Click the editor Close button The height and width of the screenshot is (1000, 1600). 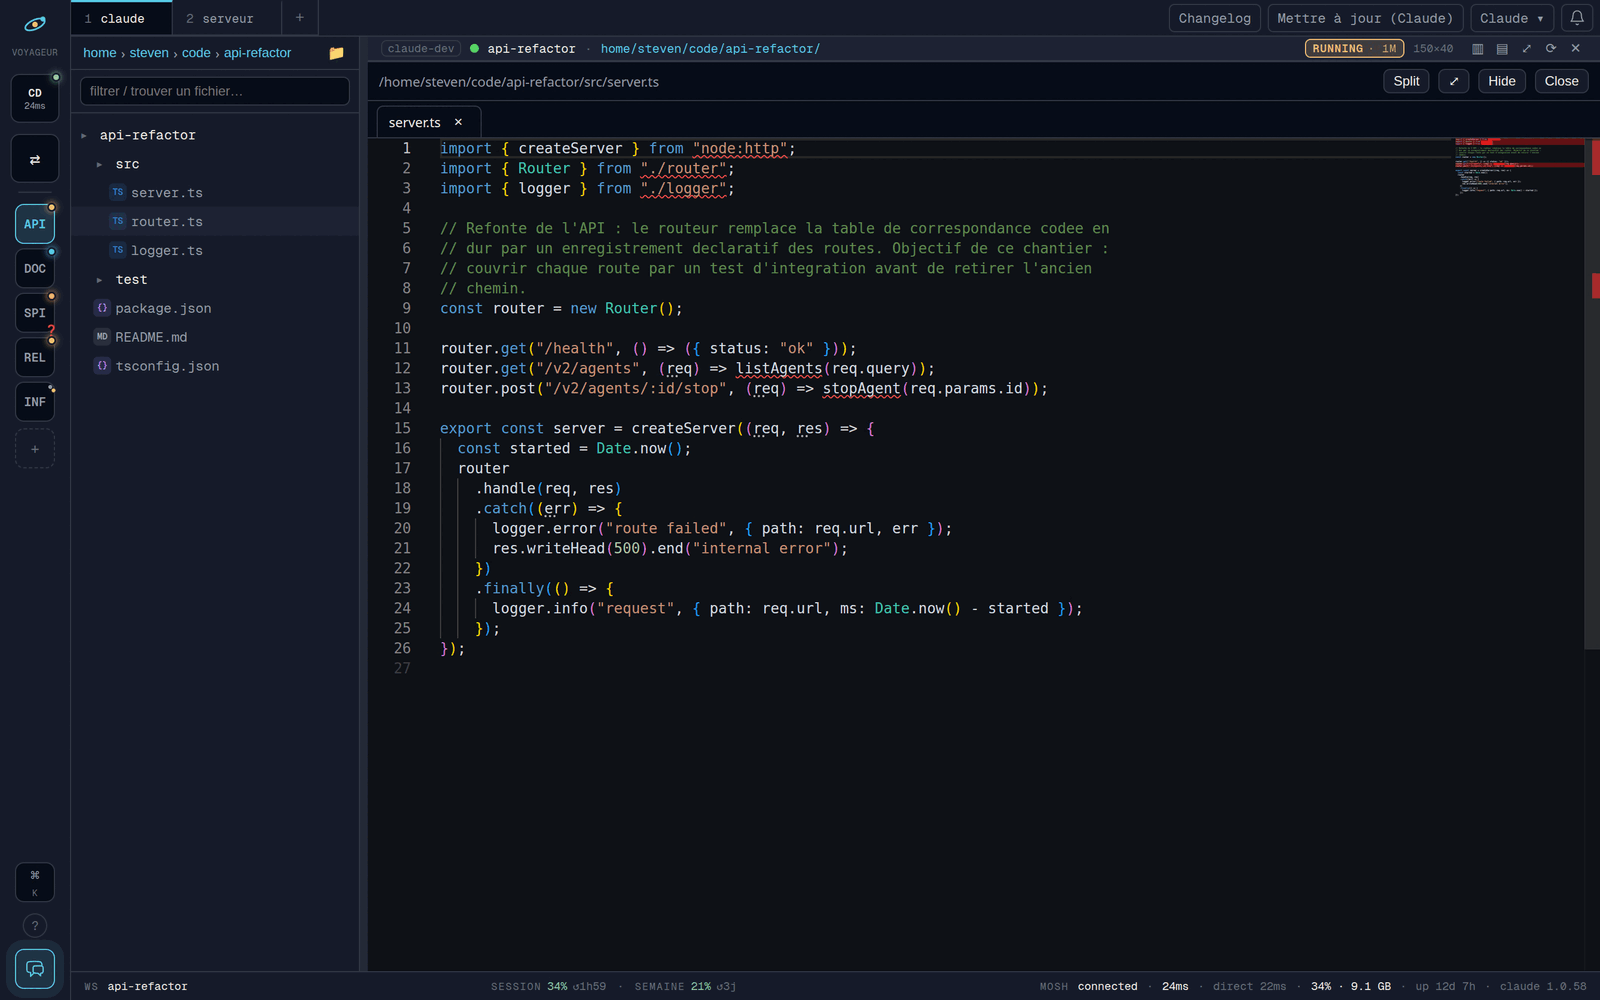point(1561,81)
